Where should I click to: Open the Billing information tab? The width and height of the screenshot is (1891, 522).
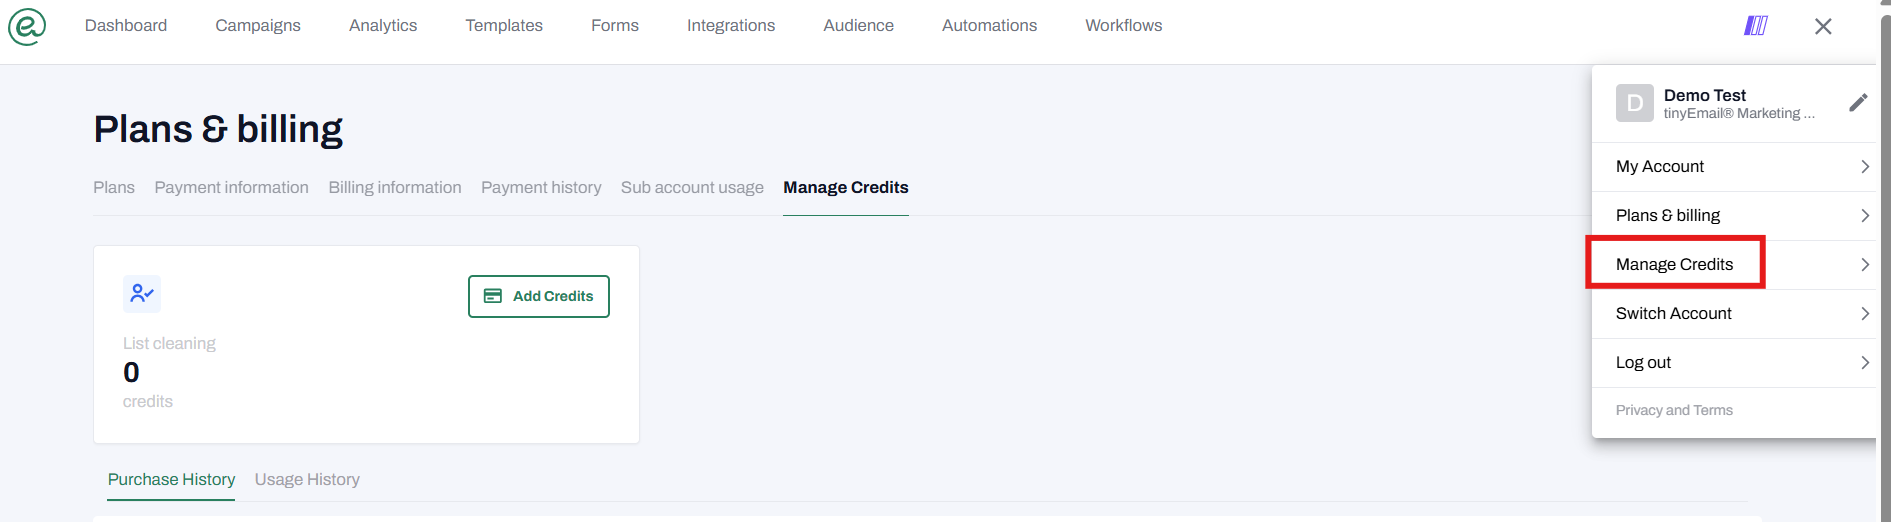point(395,188)
